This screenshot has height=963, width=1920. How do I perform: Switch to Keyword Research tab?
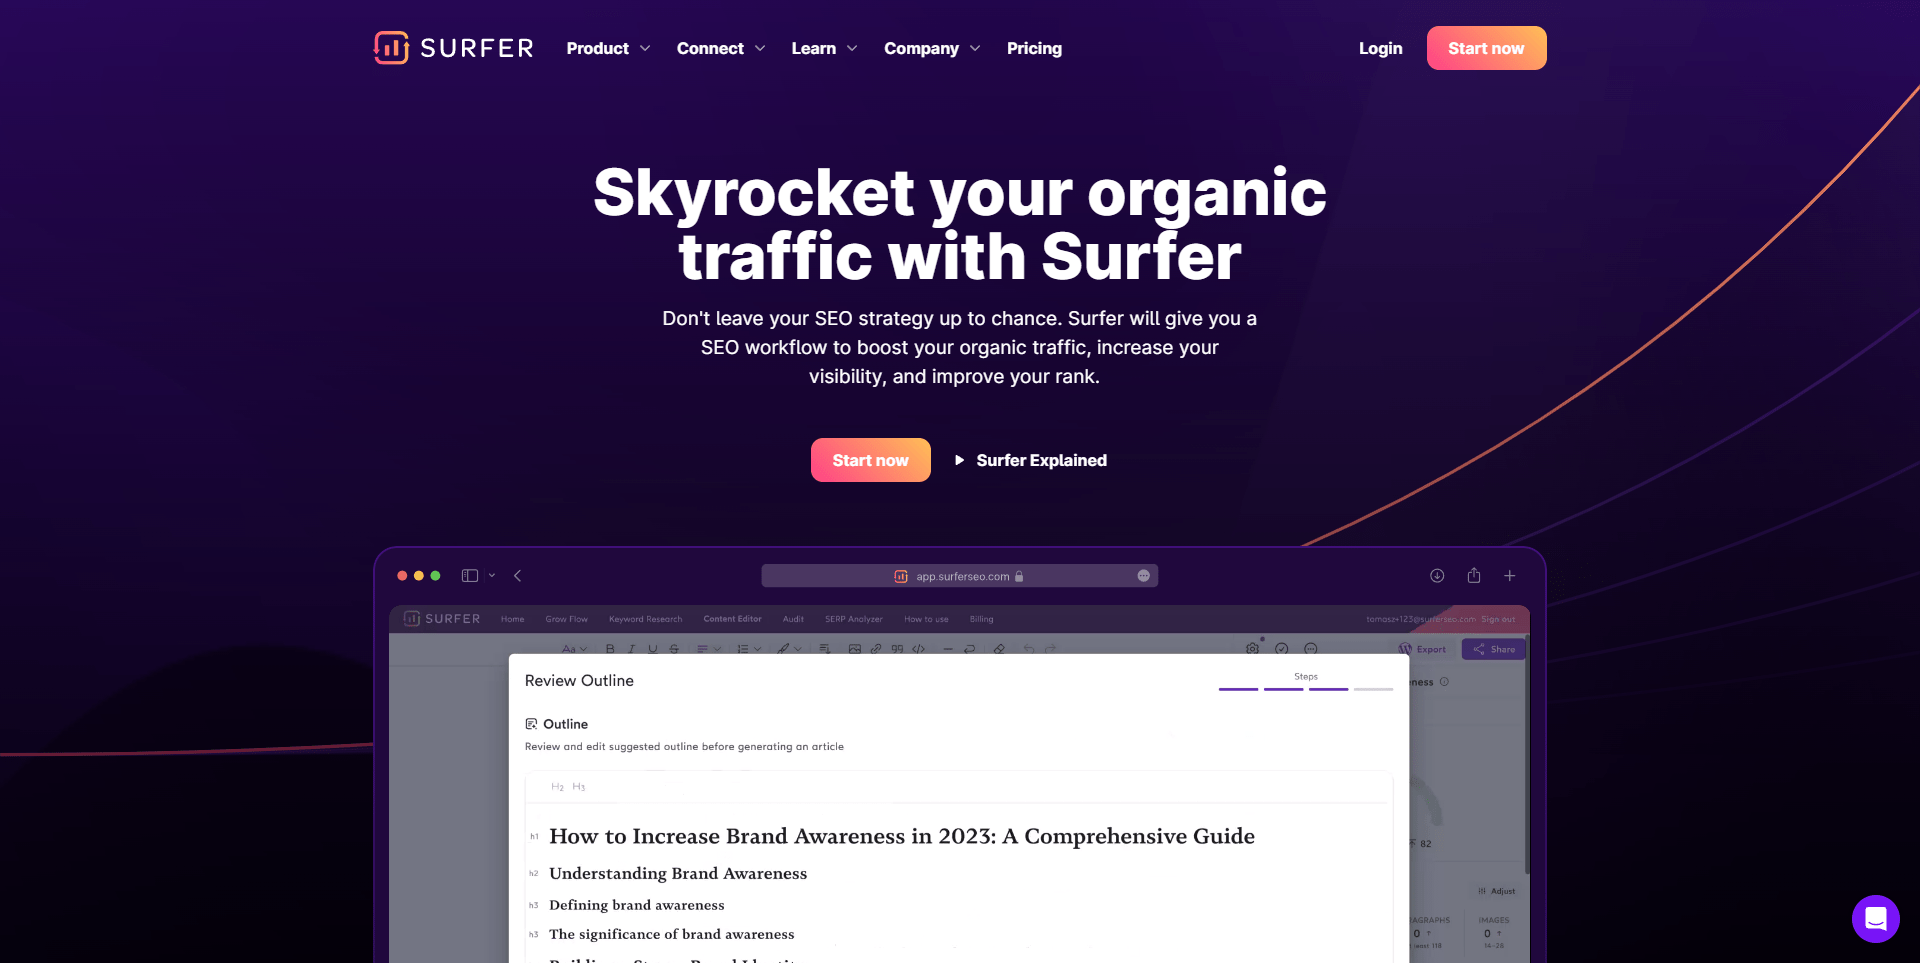[646, 619]
